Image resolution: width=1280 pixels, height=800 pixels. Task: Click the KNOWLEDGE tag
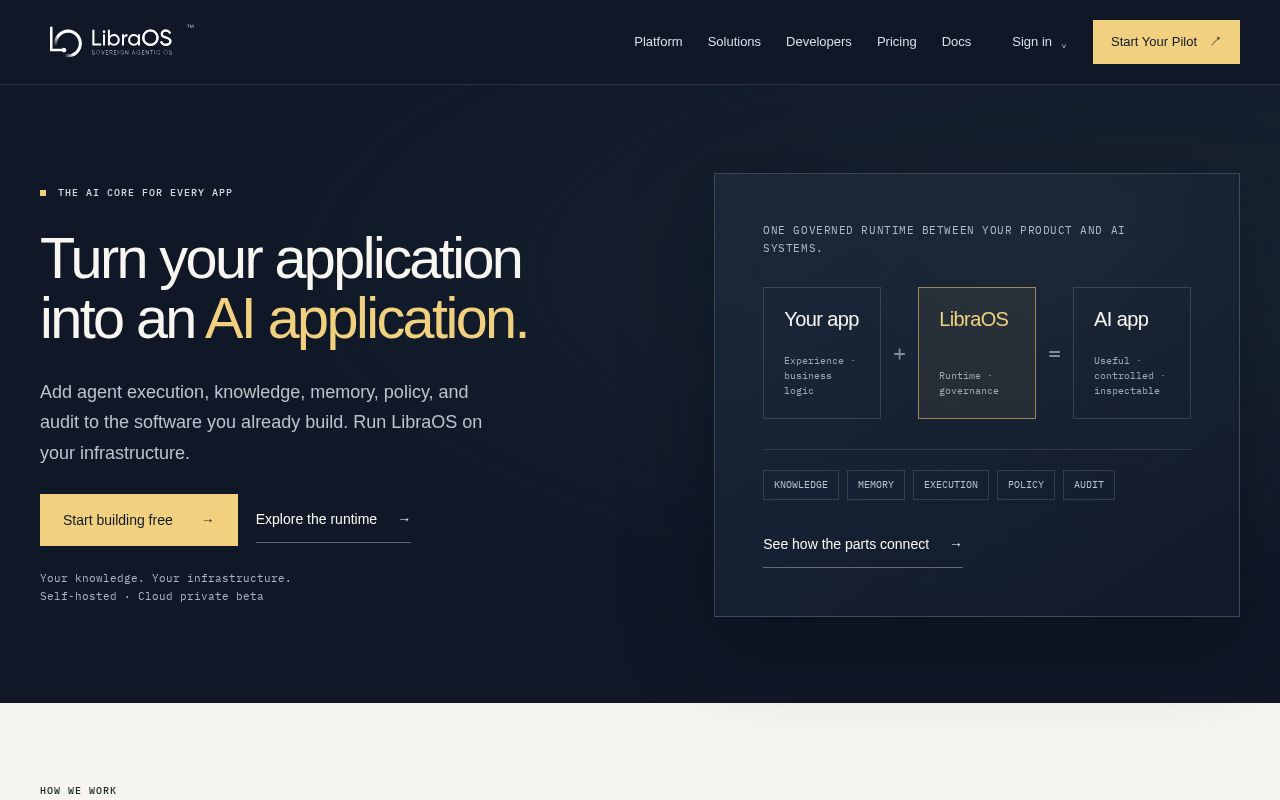click(x=801, y=485)
